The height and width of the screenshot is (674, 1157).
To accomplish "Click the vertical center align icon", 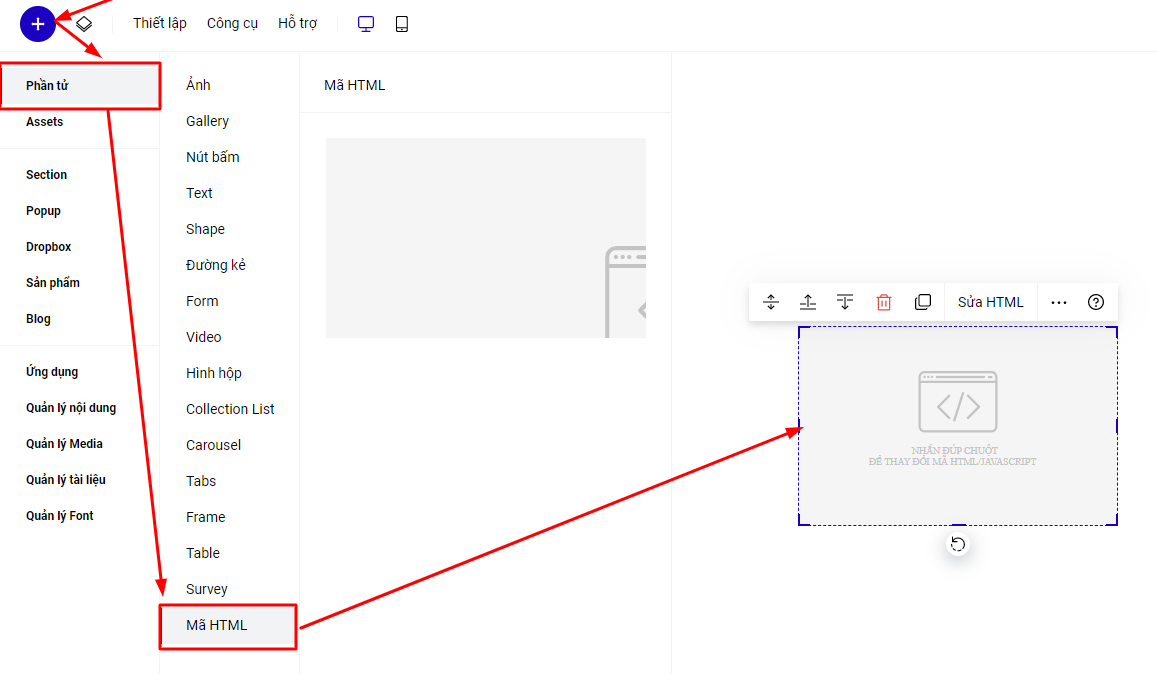I will [x=770, y=302].
